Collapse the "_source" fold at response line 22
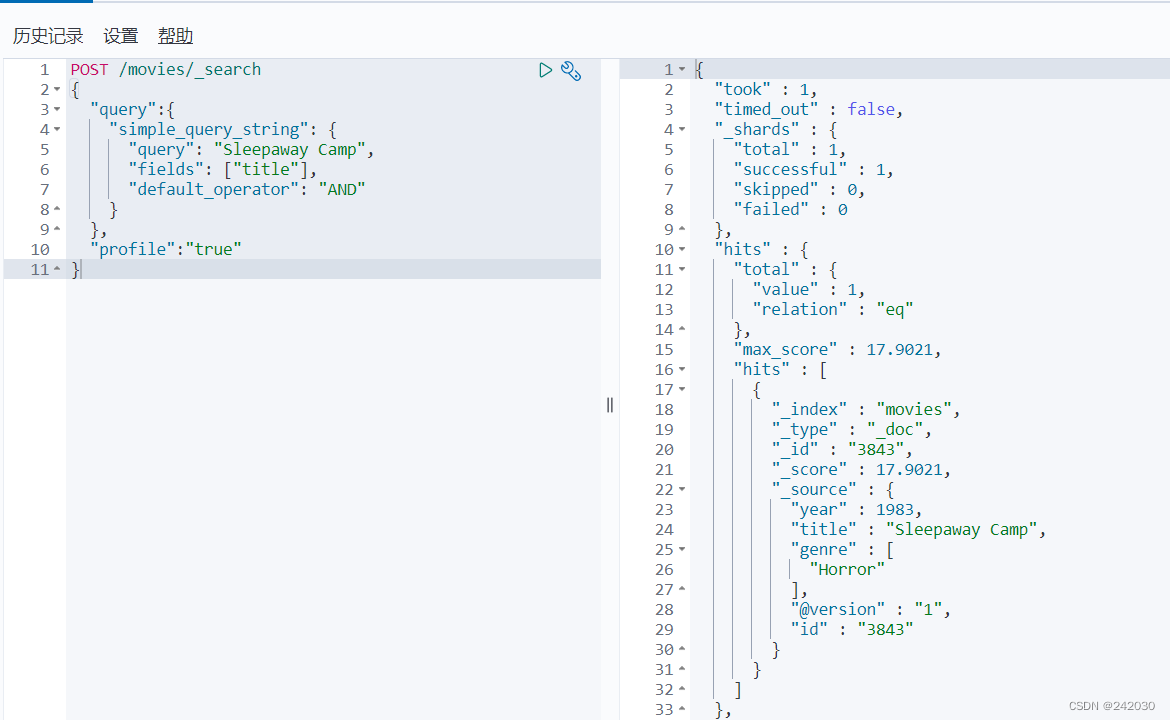Viewport: 1170px width, 720px height. tap(682, 490)
